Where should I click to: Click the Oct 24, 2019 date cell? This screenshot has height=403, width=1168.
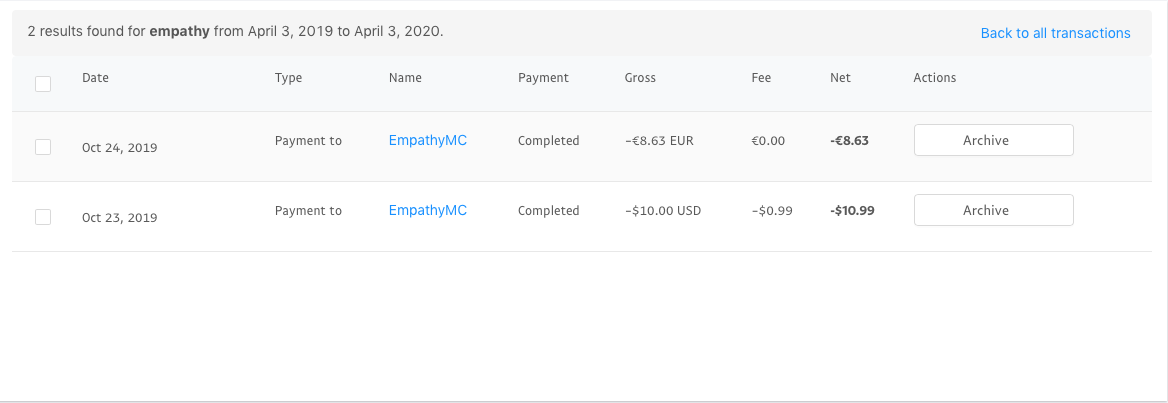(119, 147)
